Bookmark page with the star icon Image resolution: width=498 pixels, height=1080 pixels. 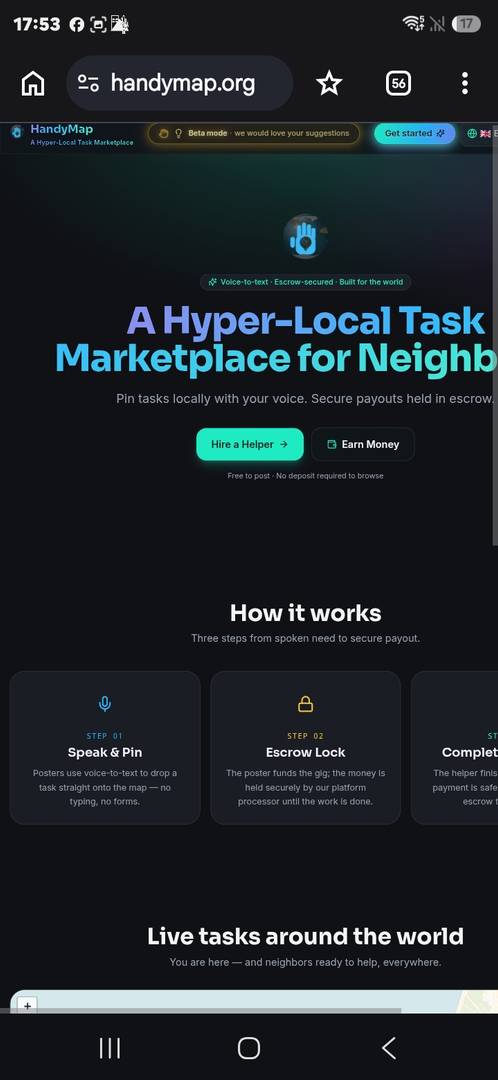[x=329, y=84]
